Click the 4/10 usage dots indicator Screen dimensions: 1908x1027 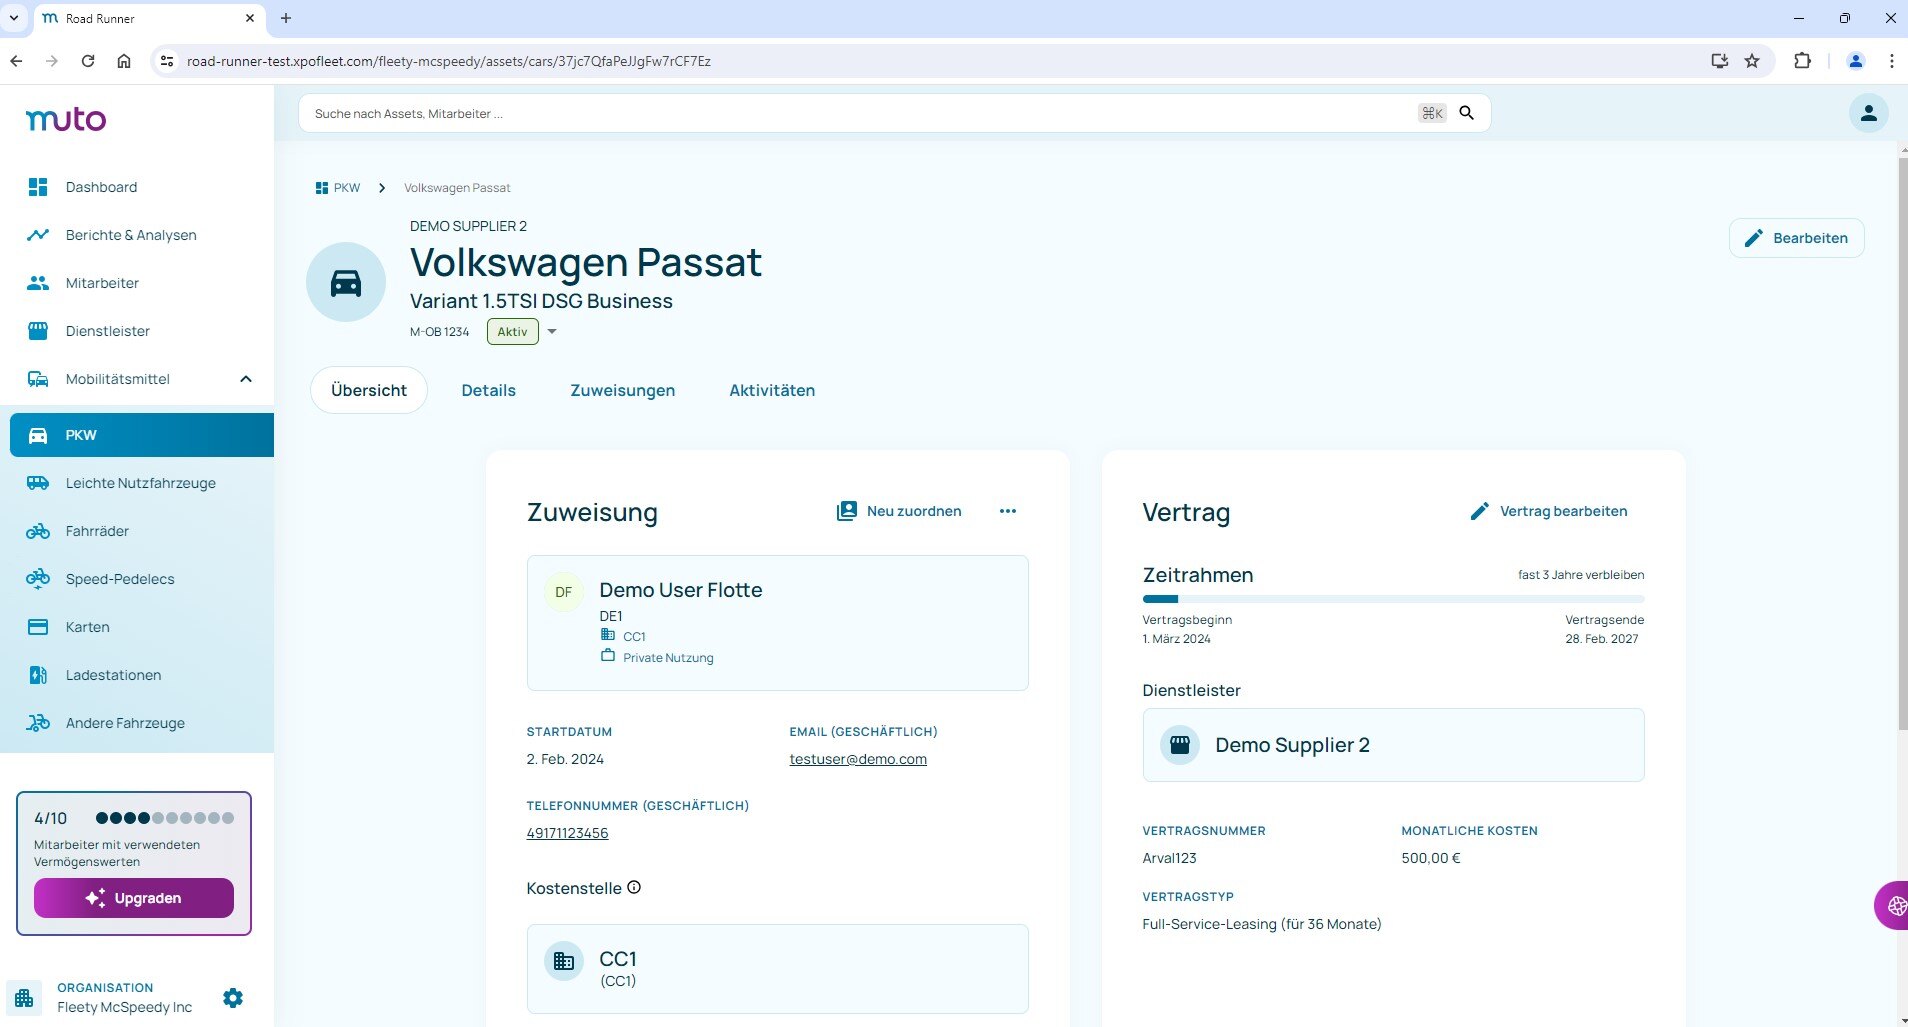(x=165, y=818)
